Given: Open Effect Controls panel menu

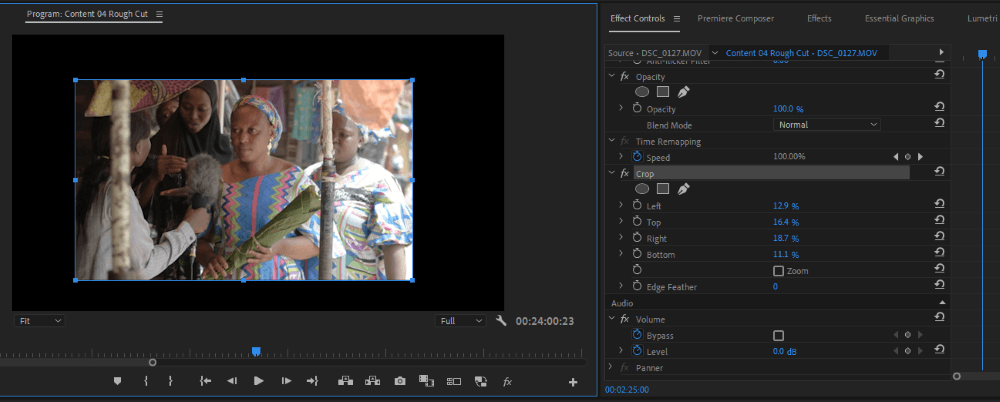Looking at the screenshot, I should pos(677,19).
